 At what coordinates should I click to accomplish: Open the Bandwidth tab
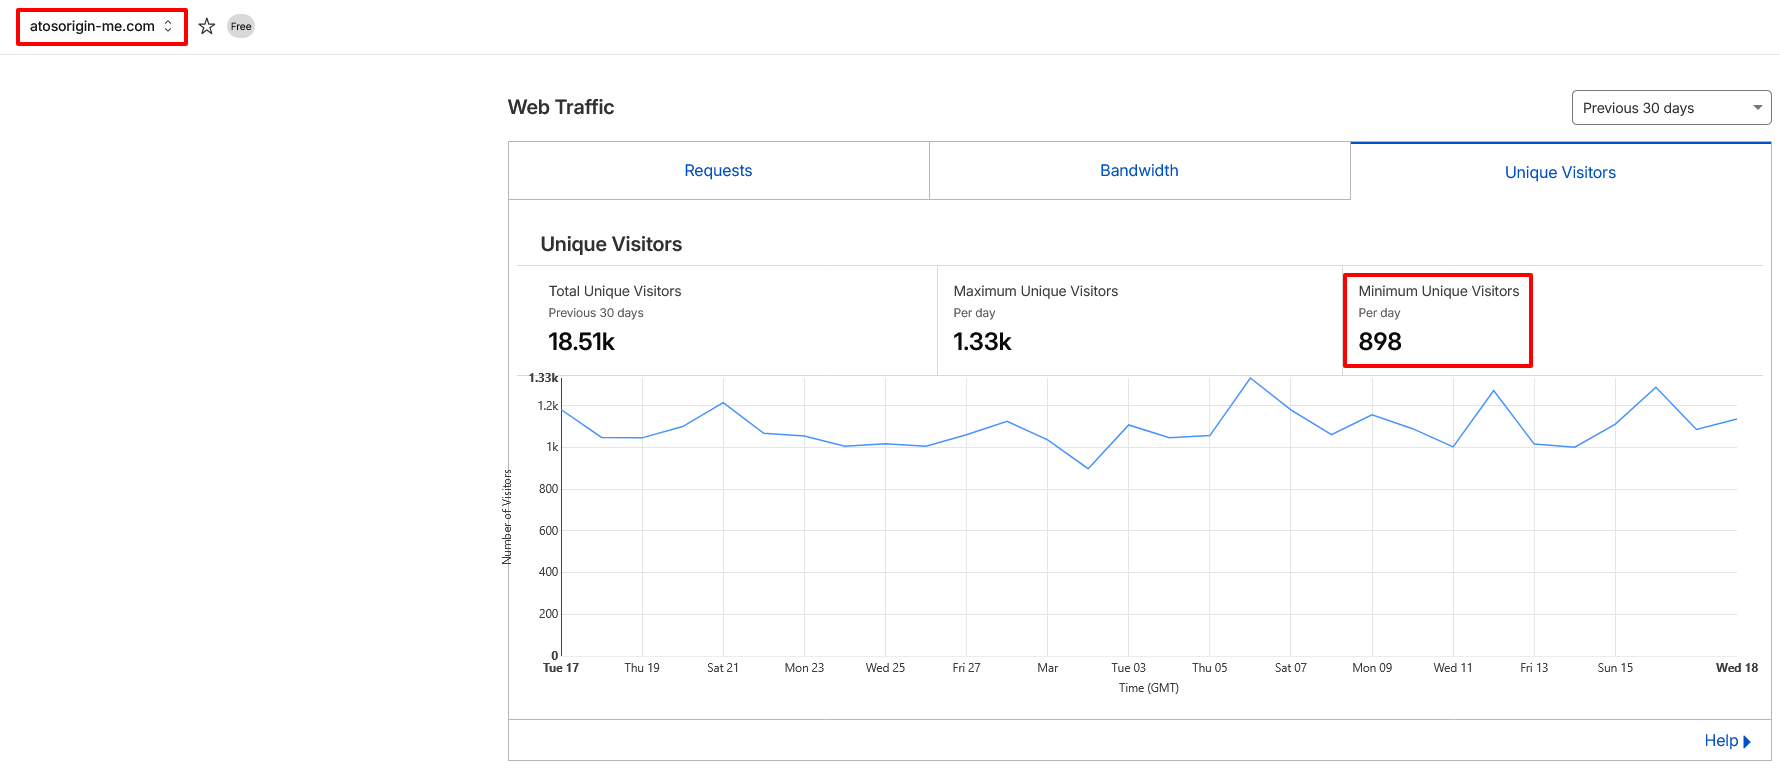[1139, 171]
